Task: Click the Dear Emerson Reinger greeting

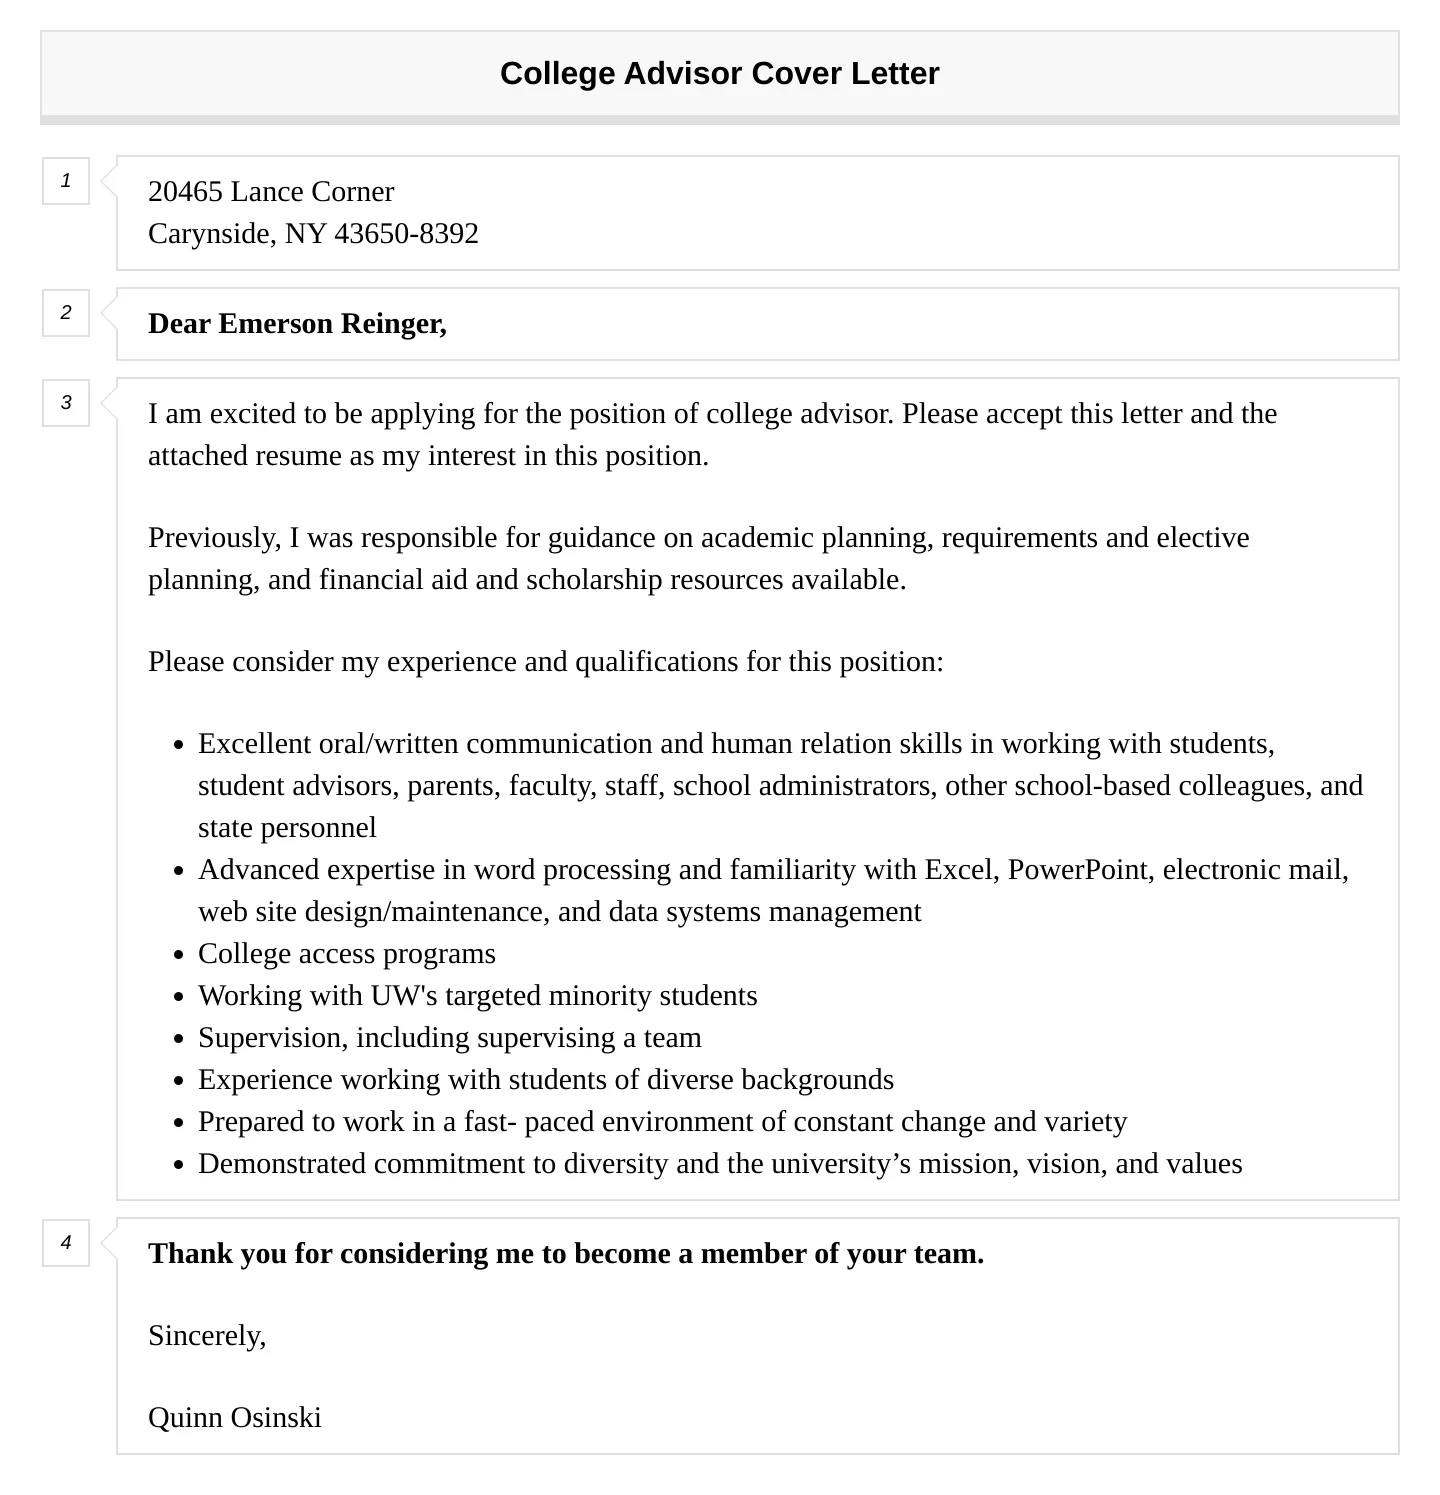Action: click(x=297, y=324)
